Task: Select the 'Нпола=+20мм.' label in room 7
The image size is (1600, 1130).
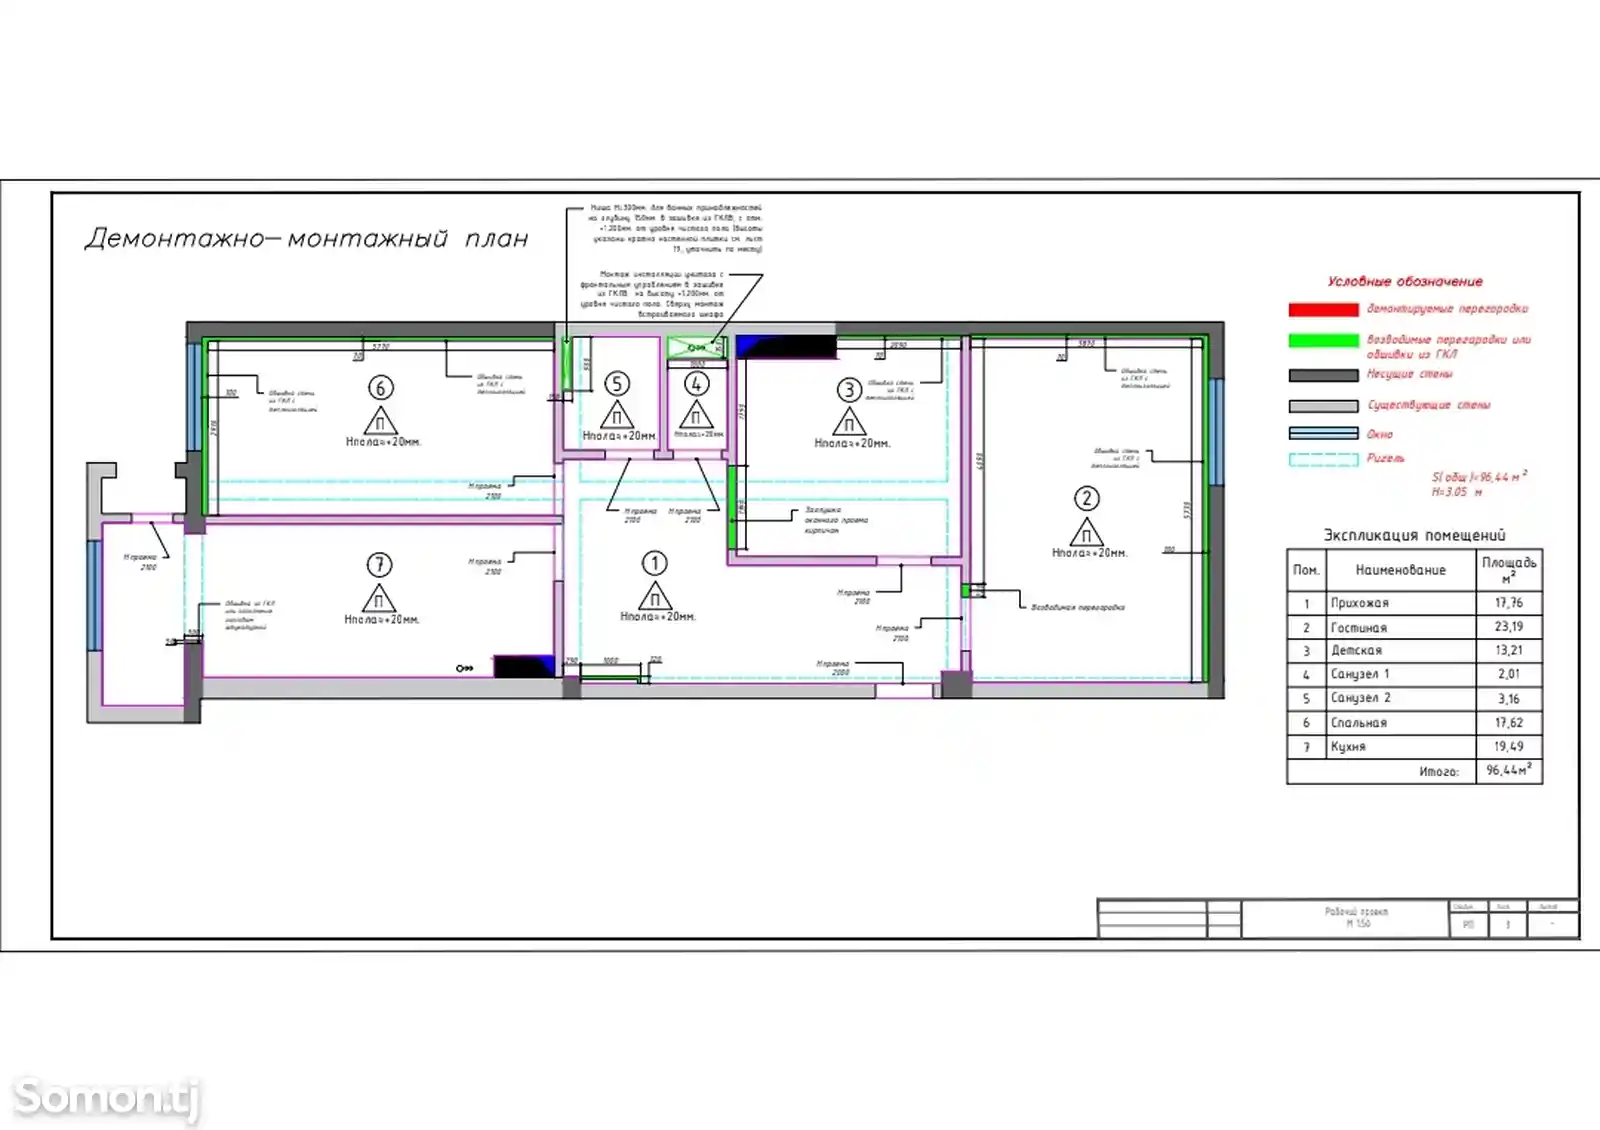Action: [382, 620]
